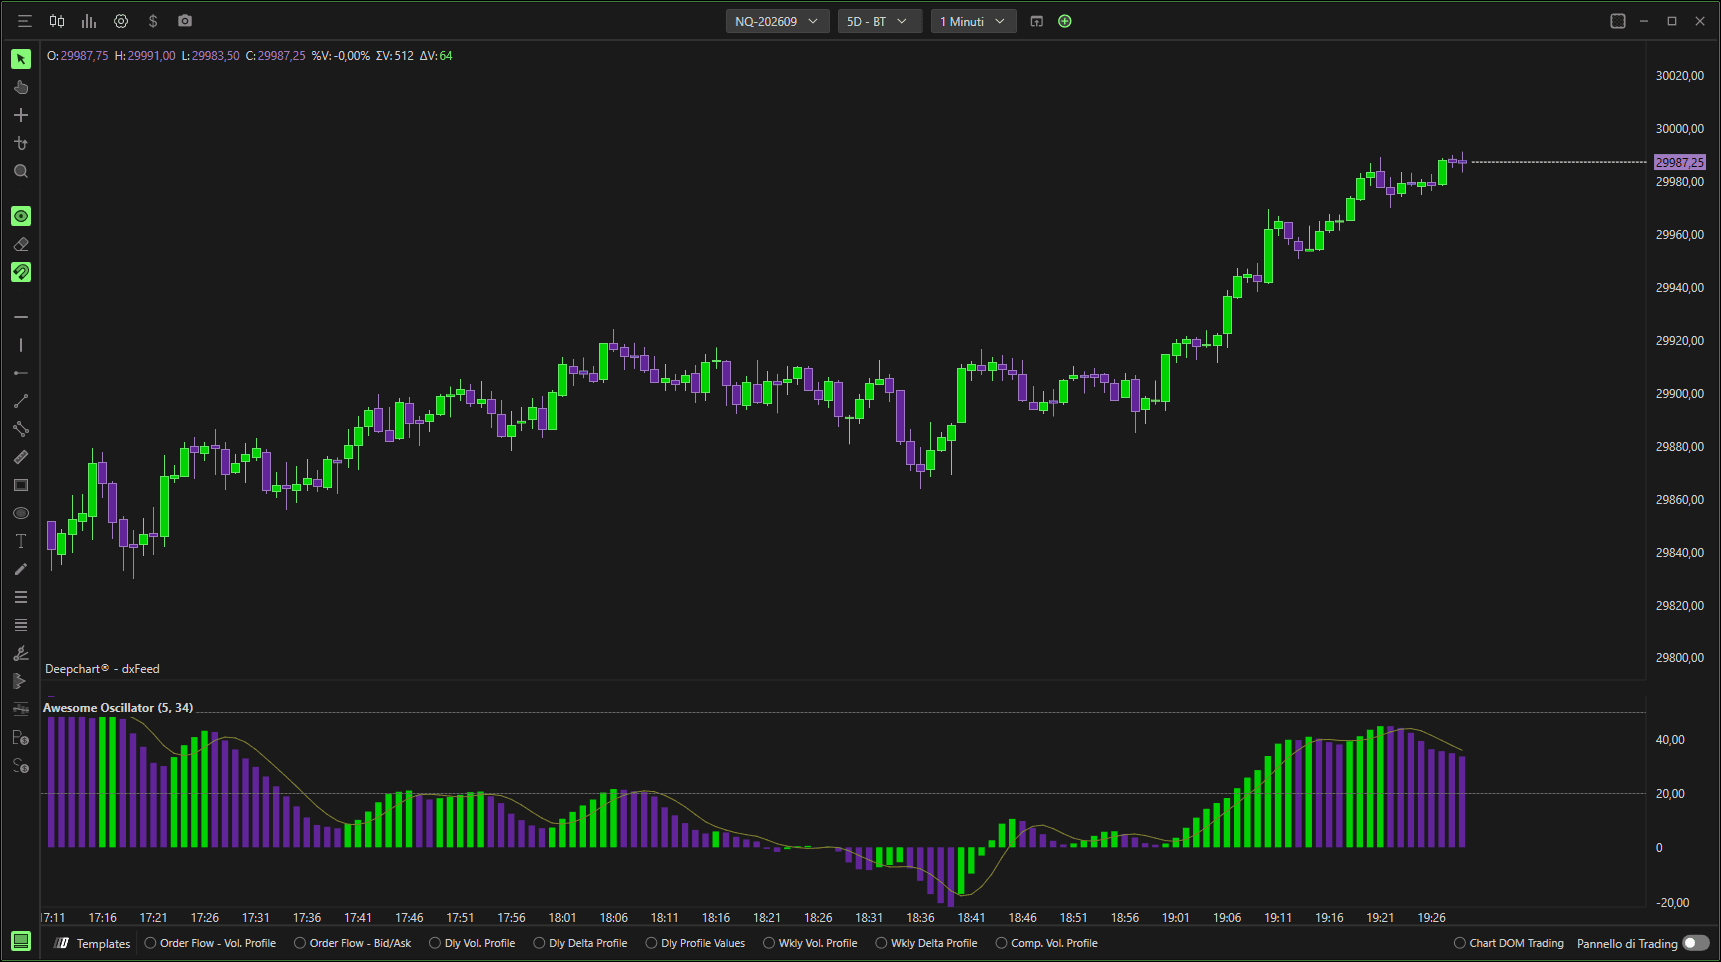Take a chart screenshot with the camera icon

tap(185, 21)
